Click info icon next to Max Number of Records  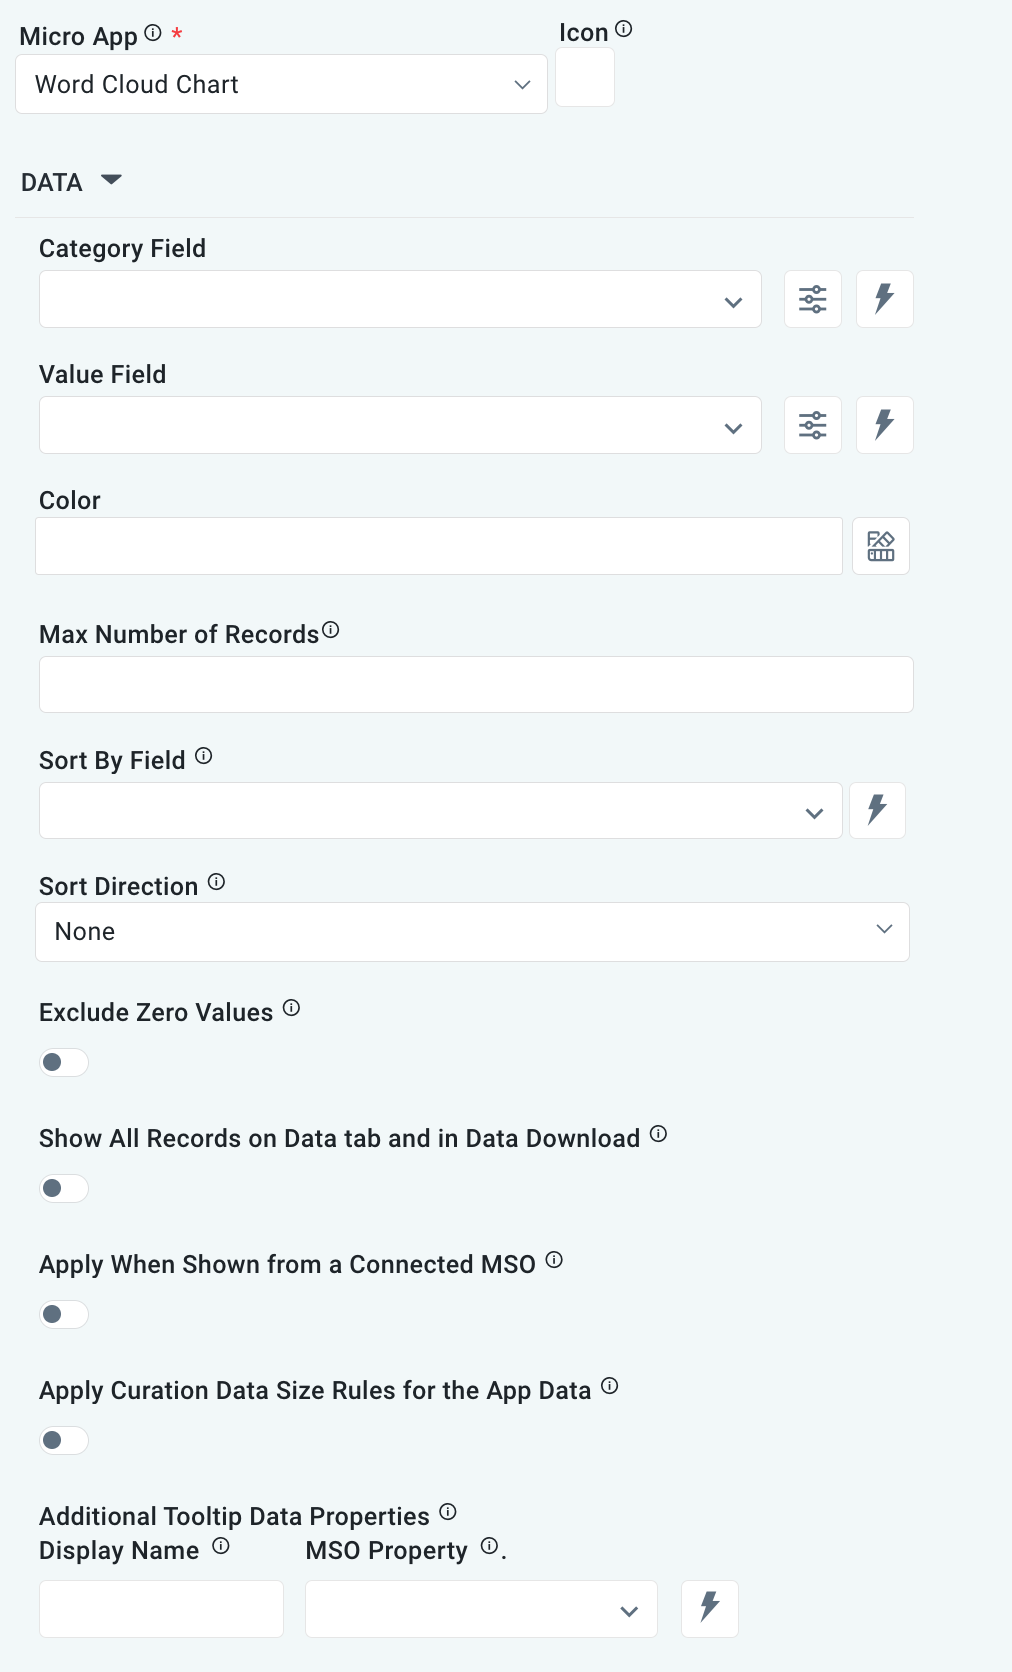coord(331,630)
